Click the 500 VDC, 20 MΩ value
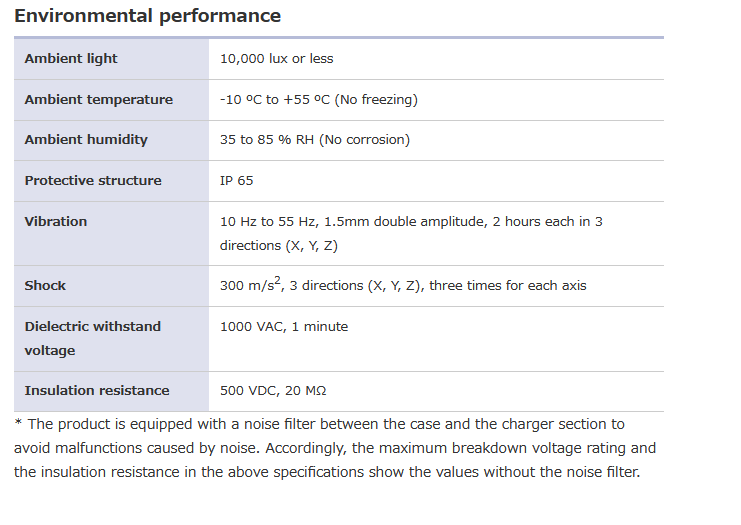 tap(272, 391)
